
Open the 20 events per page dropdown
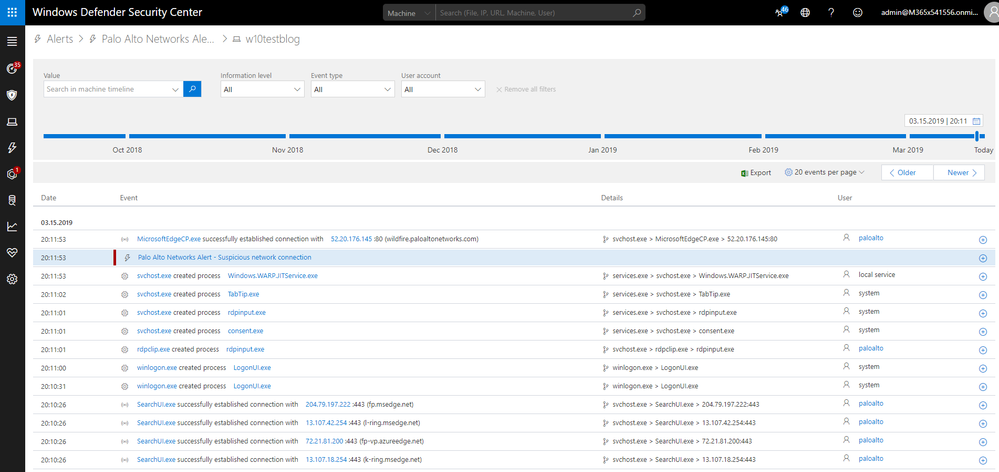click(x=824, y=172)
